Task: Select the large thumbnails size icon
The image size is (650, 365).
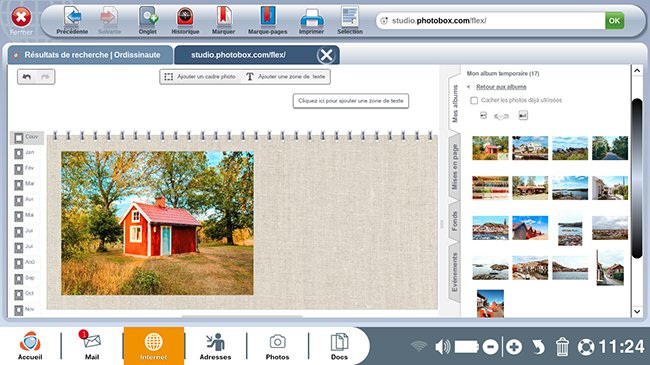Action: 523,115
